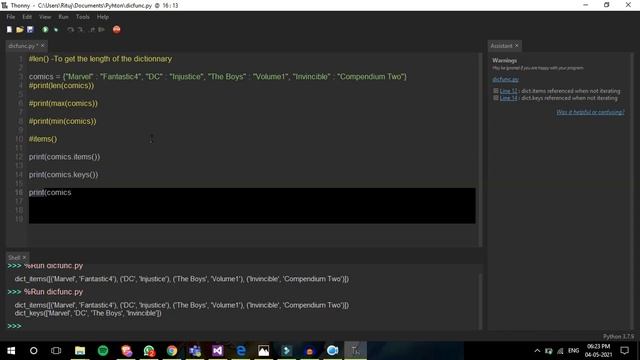
Task: Click the Resume debug icon
Action: 101,29
